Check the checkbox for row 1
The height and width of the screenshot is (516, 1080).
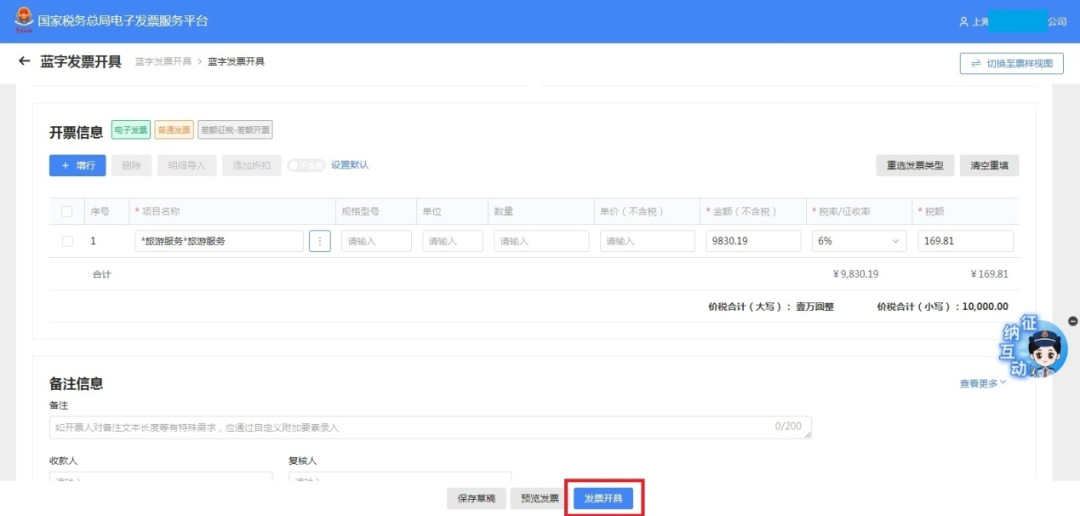click(x=67, y=241)
